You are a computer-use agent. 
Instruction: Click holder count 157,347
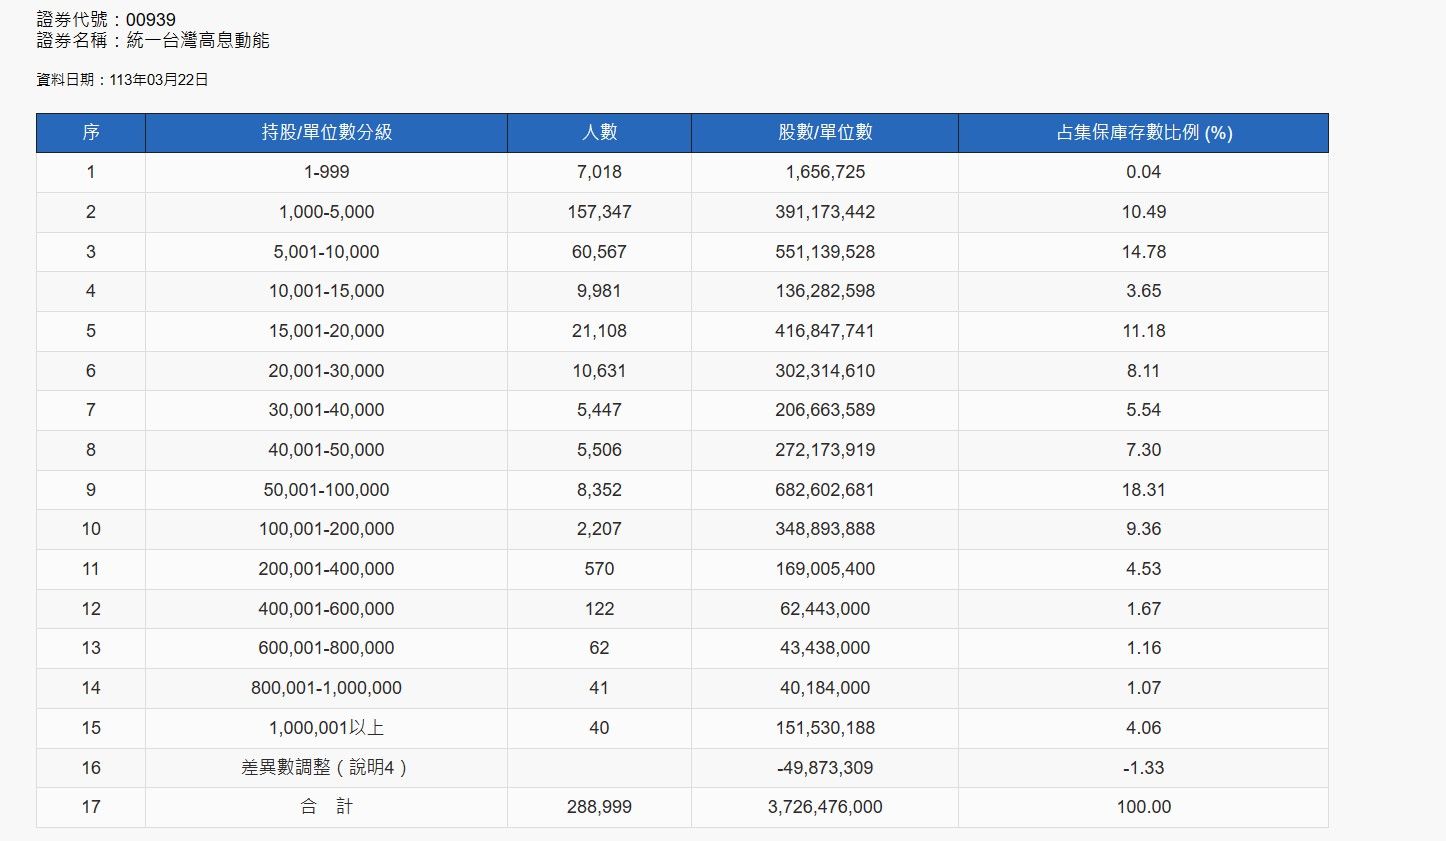point(599,212)
